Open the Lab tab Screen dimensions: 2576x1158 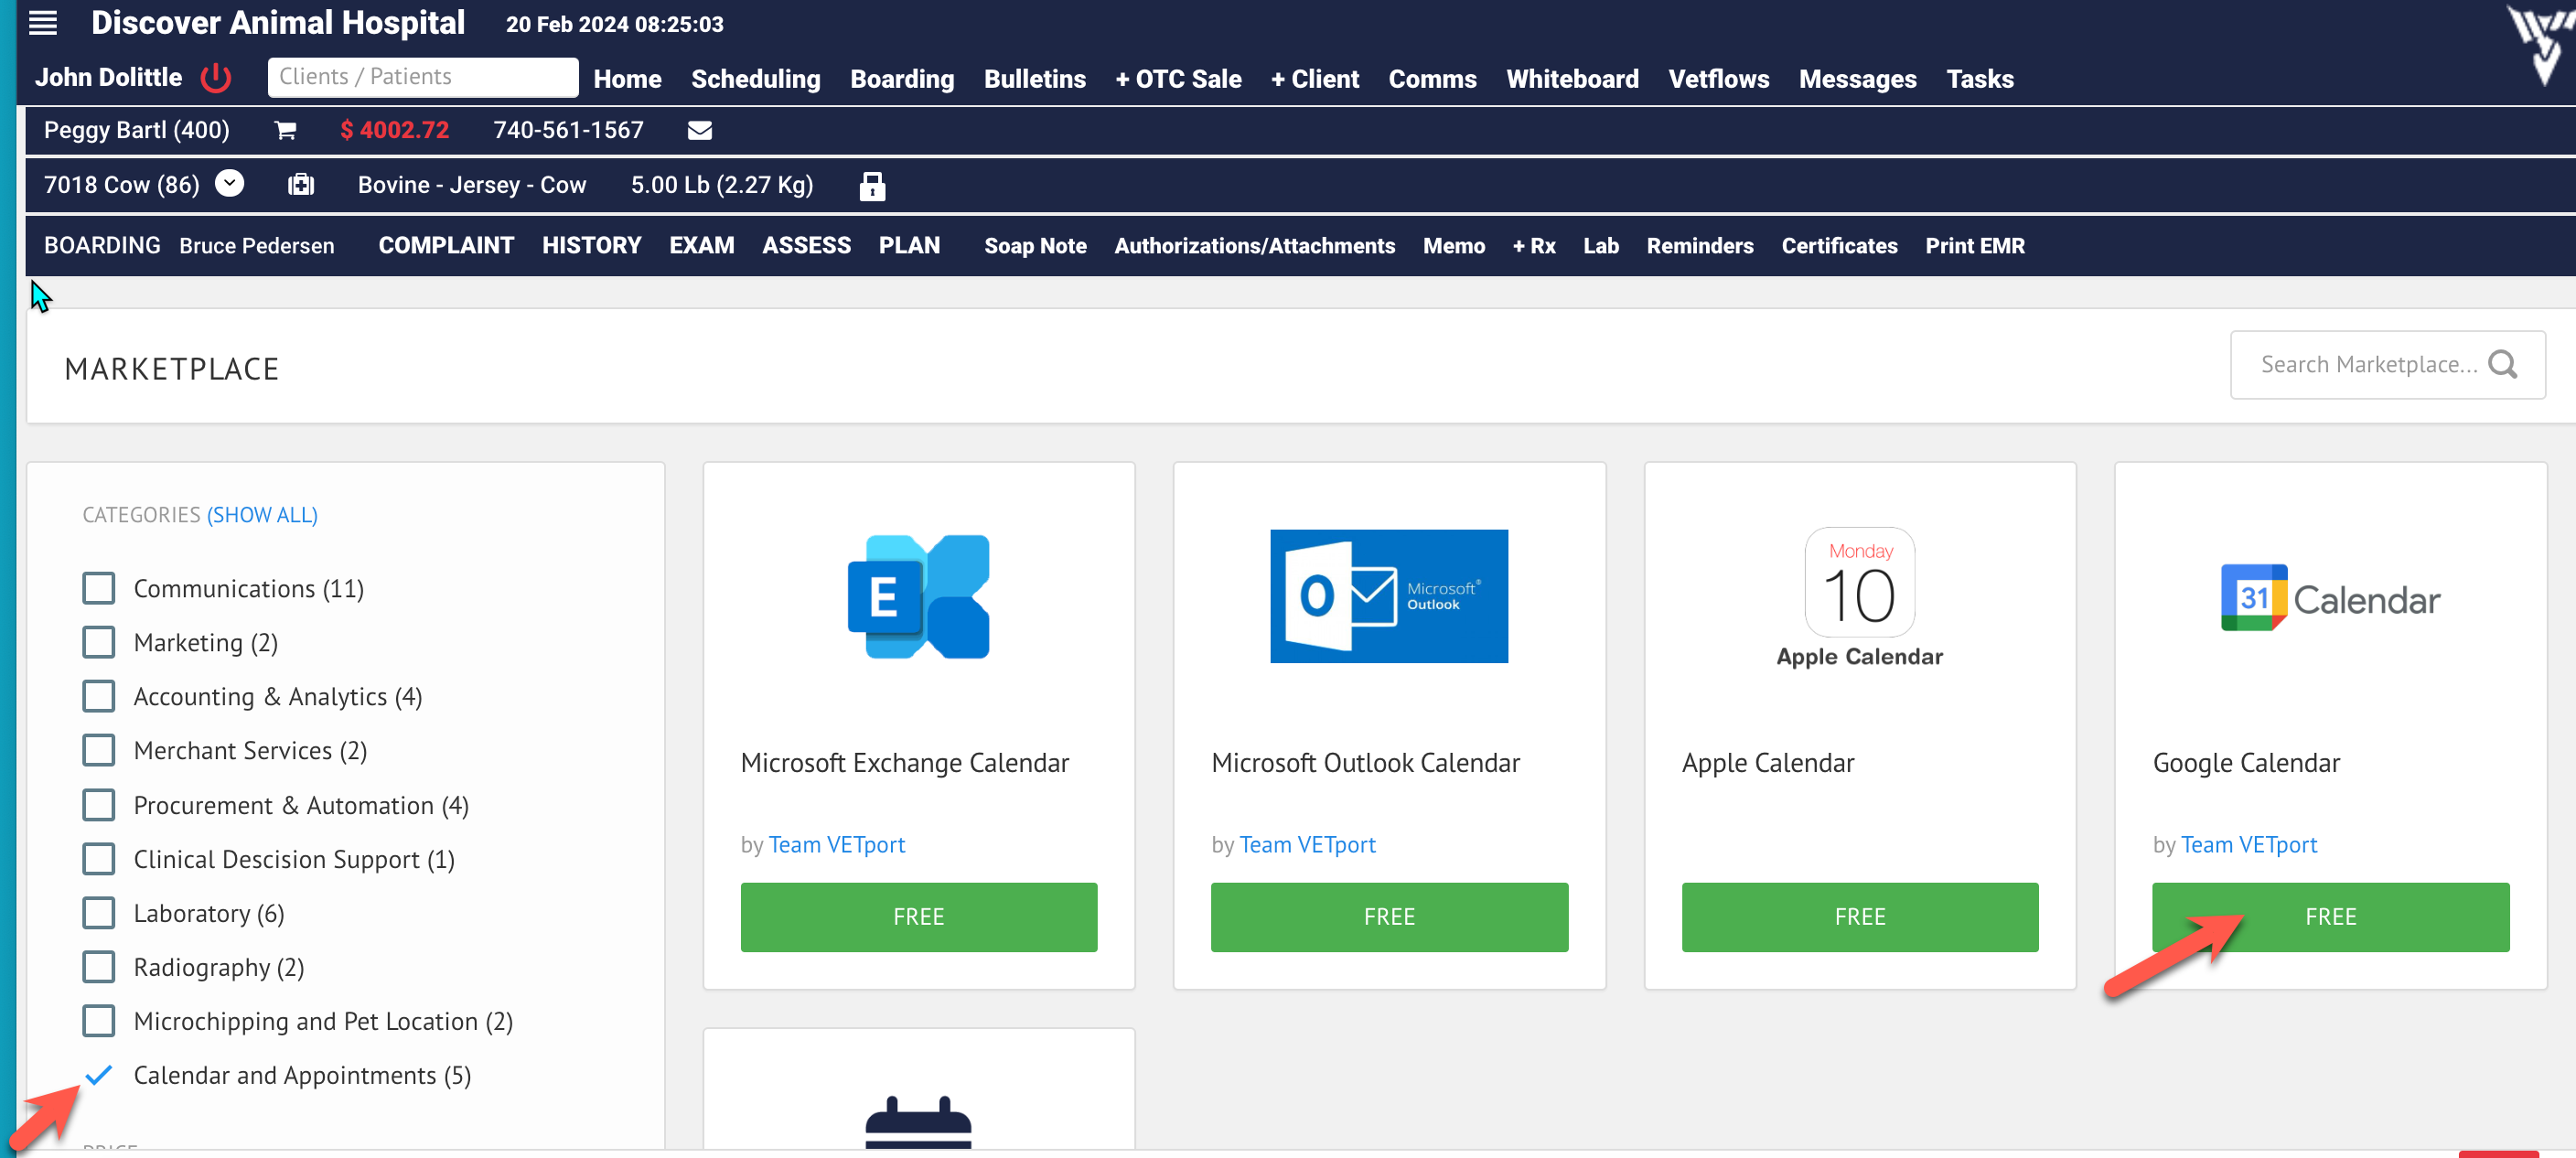point(1600,246)
